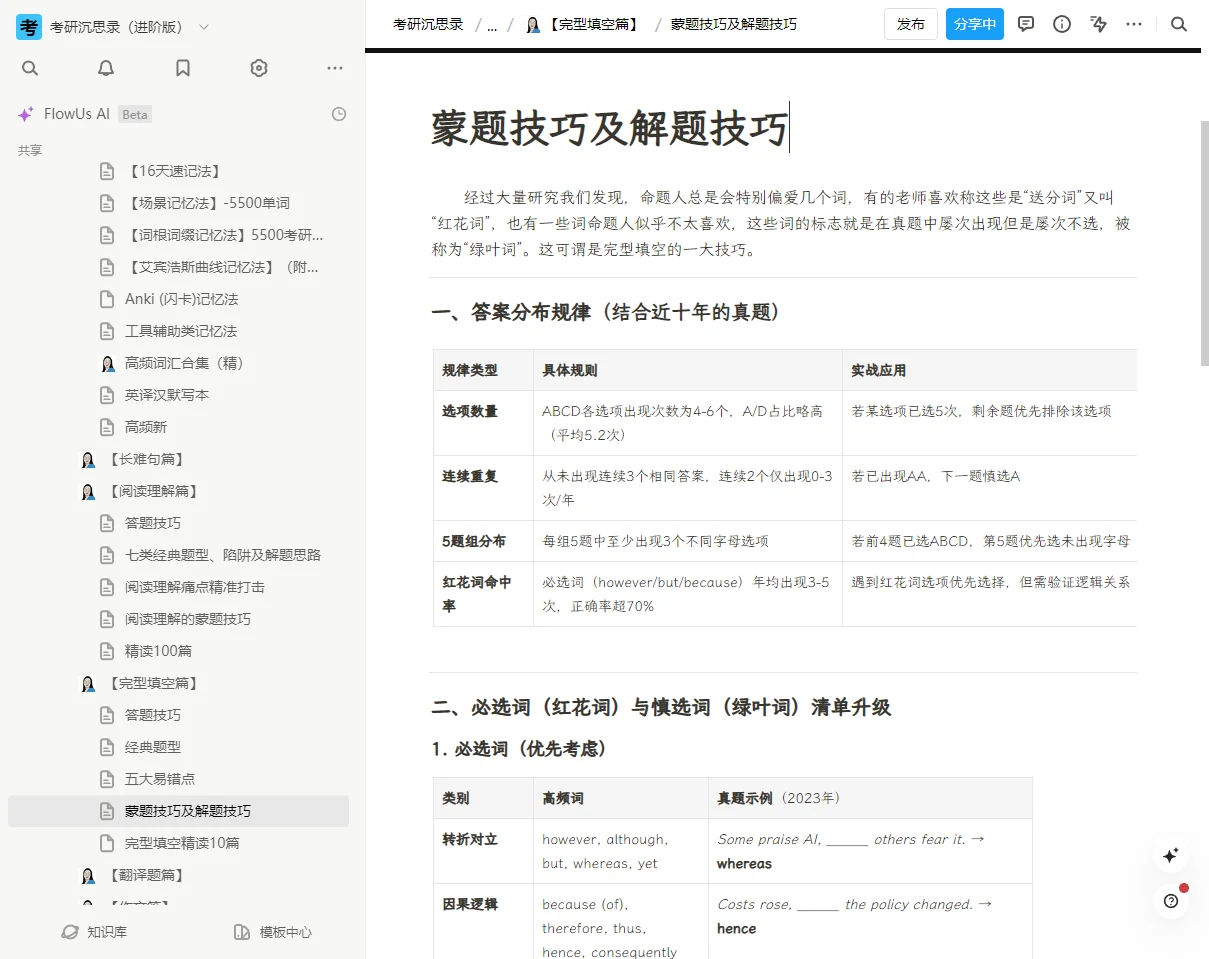Open 模板中心 at sidebar bottom
1209x959 pixels.
click(273, 932)
